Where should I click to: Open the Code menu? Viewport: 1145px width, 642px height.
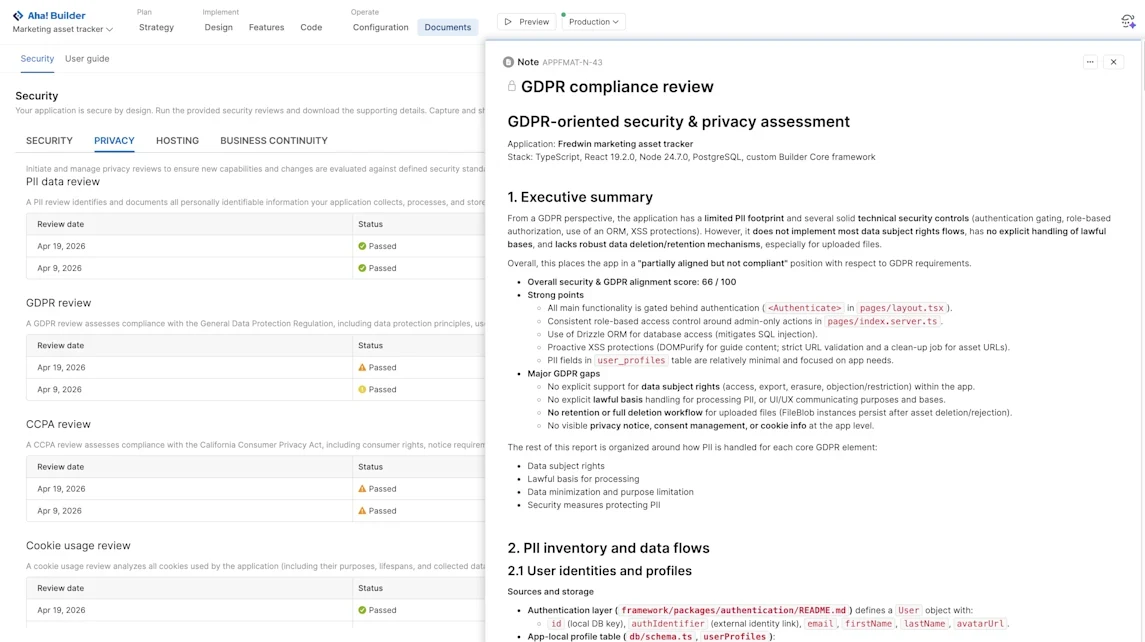[x=311, y=27]
